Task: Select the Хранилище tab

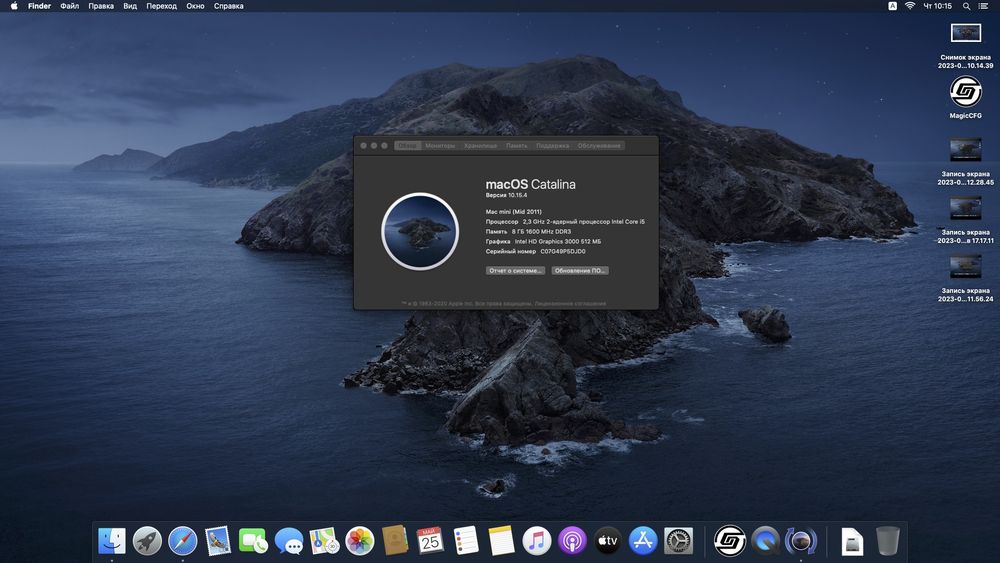Action: tap(480, 146)
